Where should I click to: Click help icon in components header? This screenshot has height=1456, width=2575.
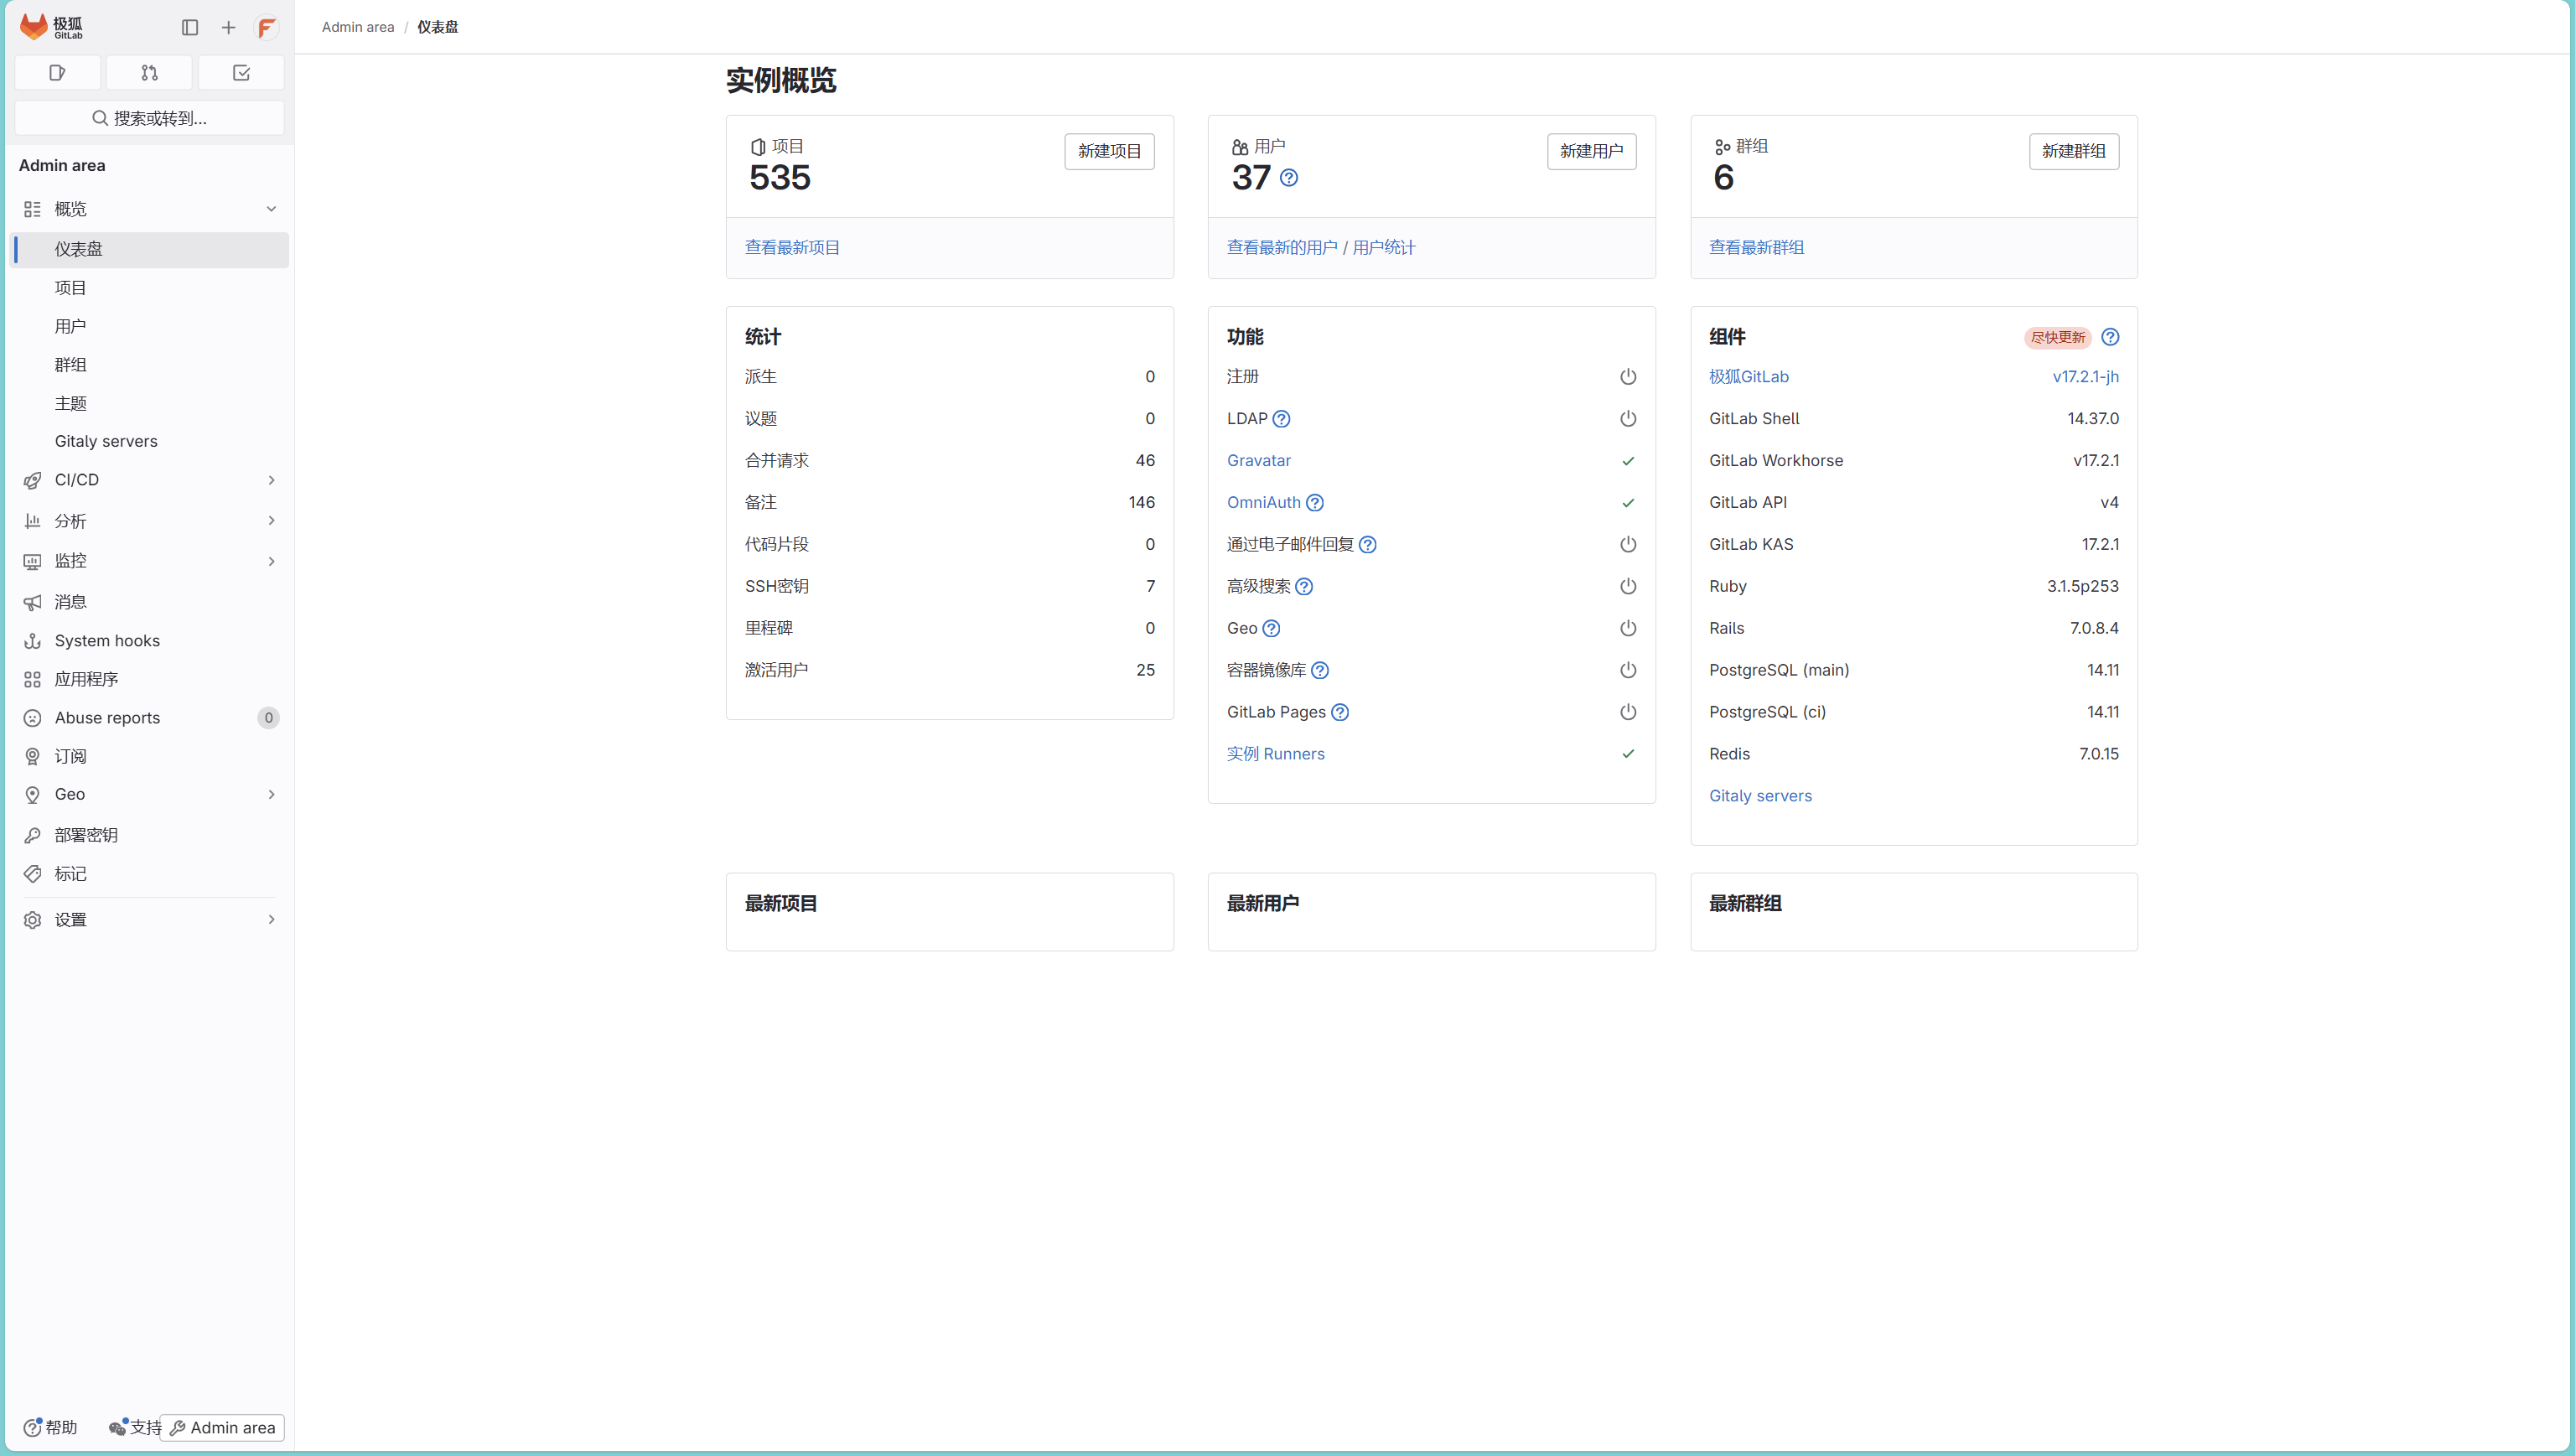[2109, 337]
